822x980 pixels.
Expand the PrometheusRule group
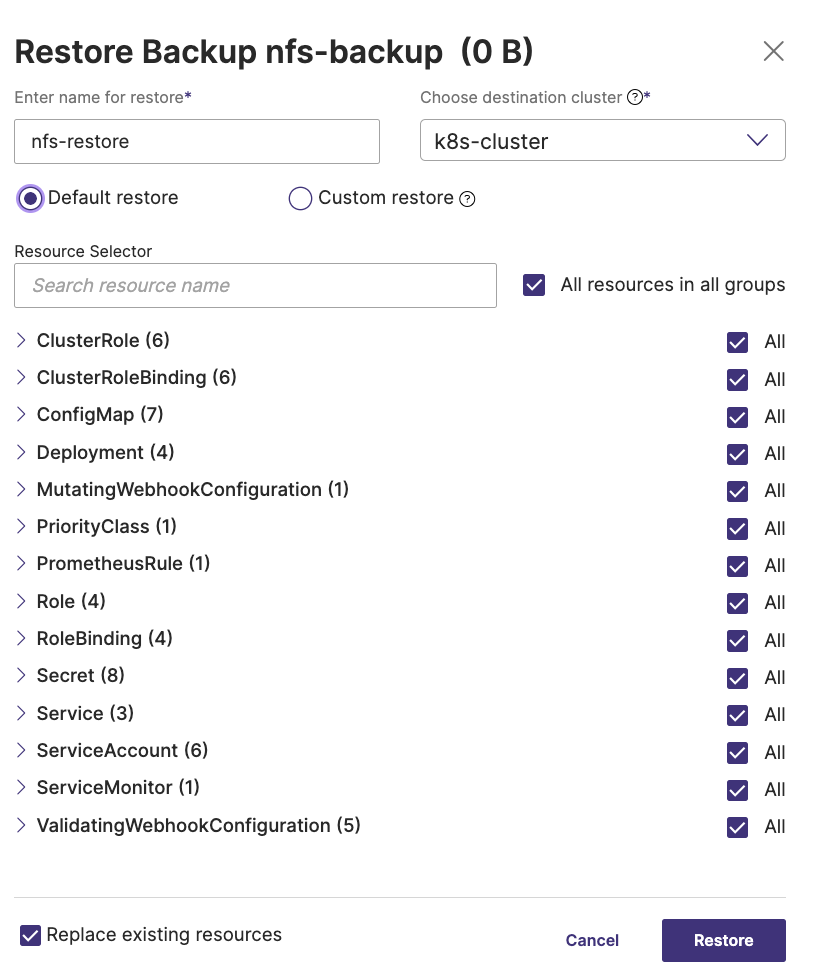click(x=22, y=564)
